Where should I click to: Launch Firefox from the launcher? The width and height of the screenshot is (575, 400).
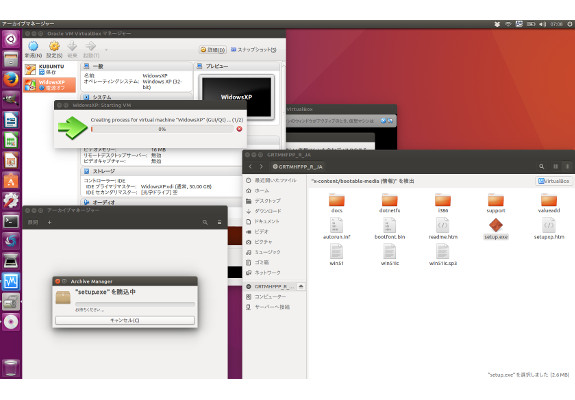[x=11, y=79]
